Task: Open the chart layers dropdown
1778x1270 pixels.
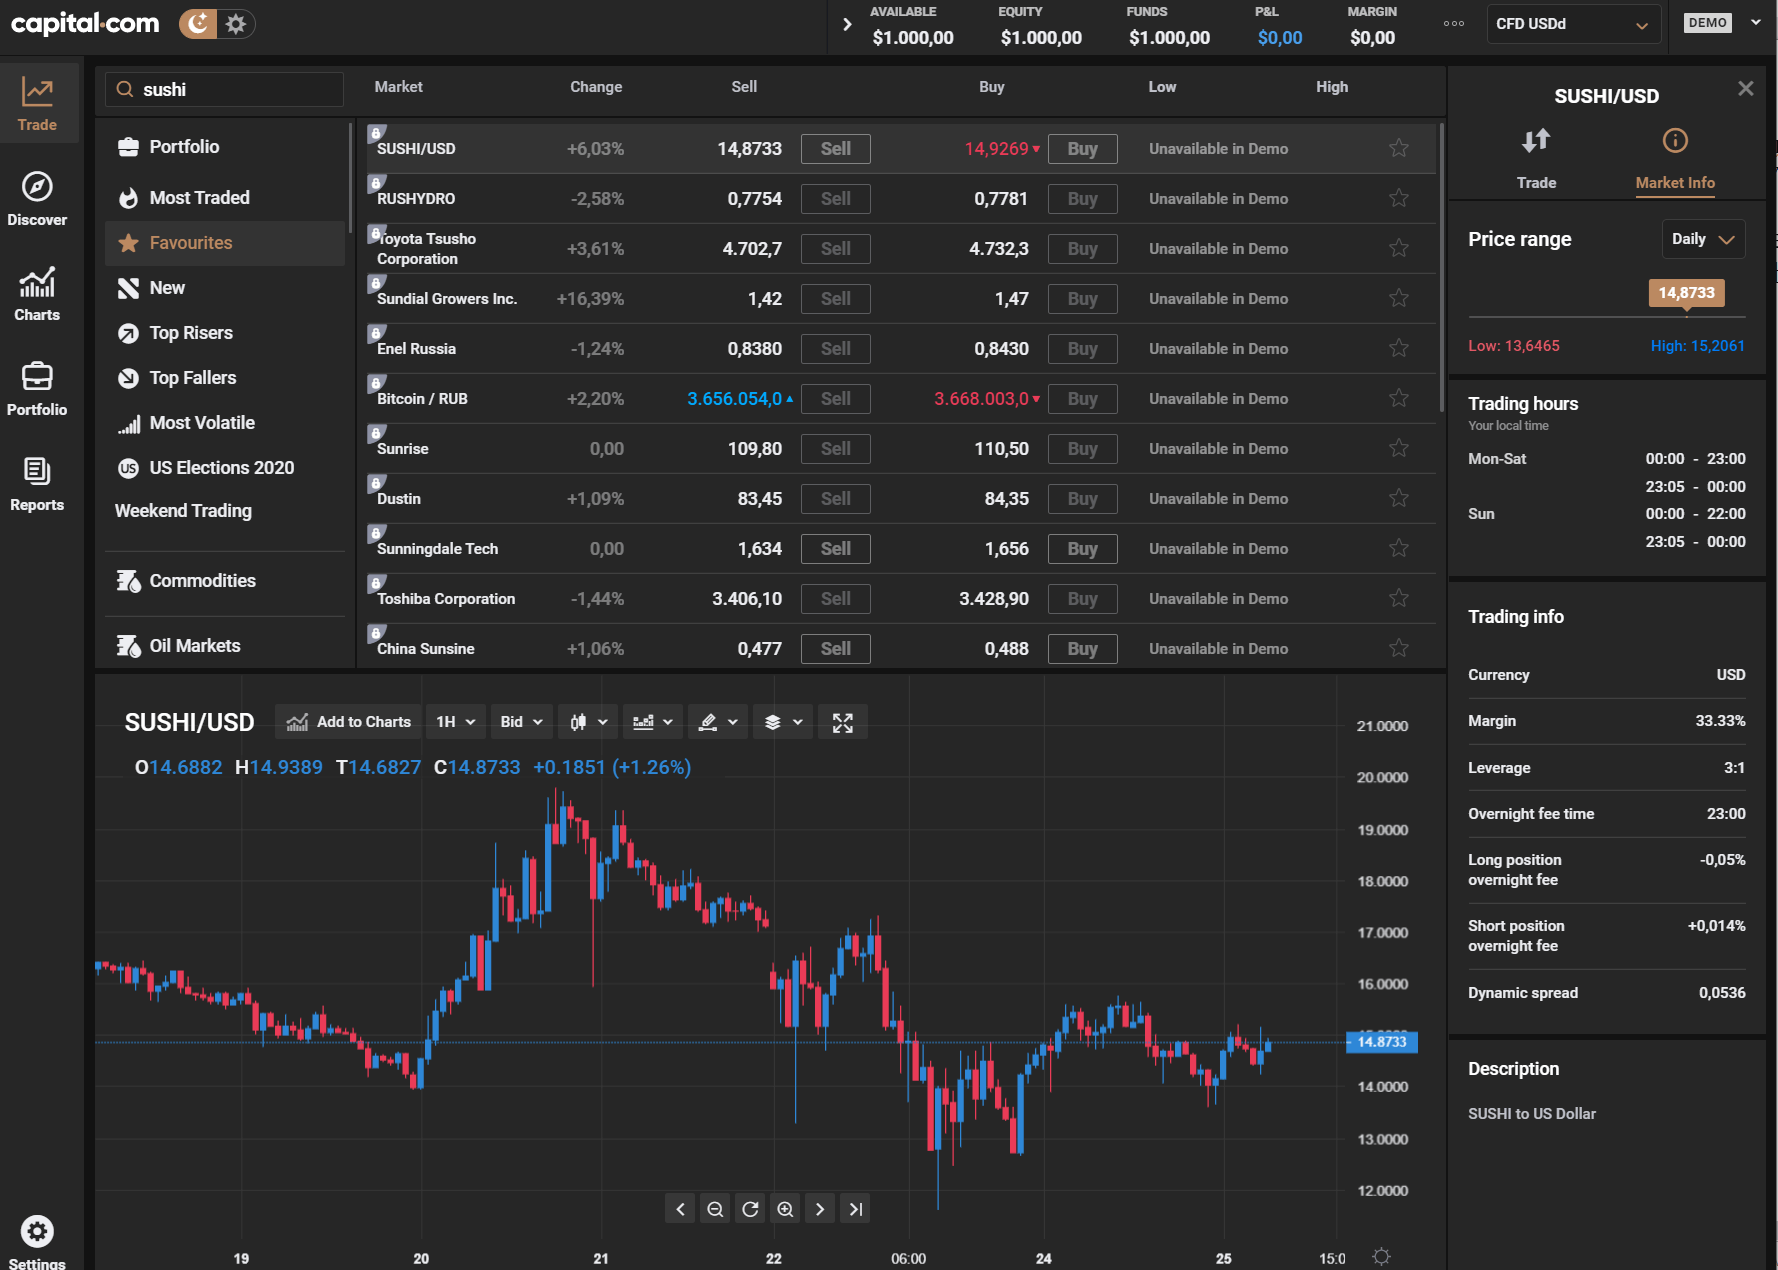Action: pos(783,722)
